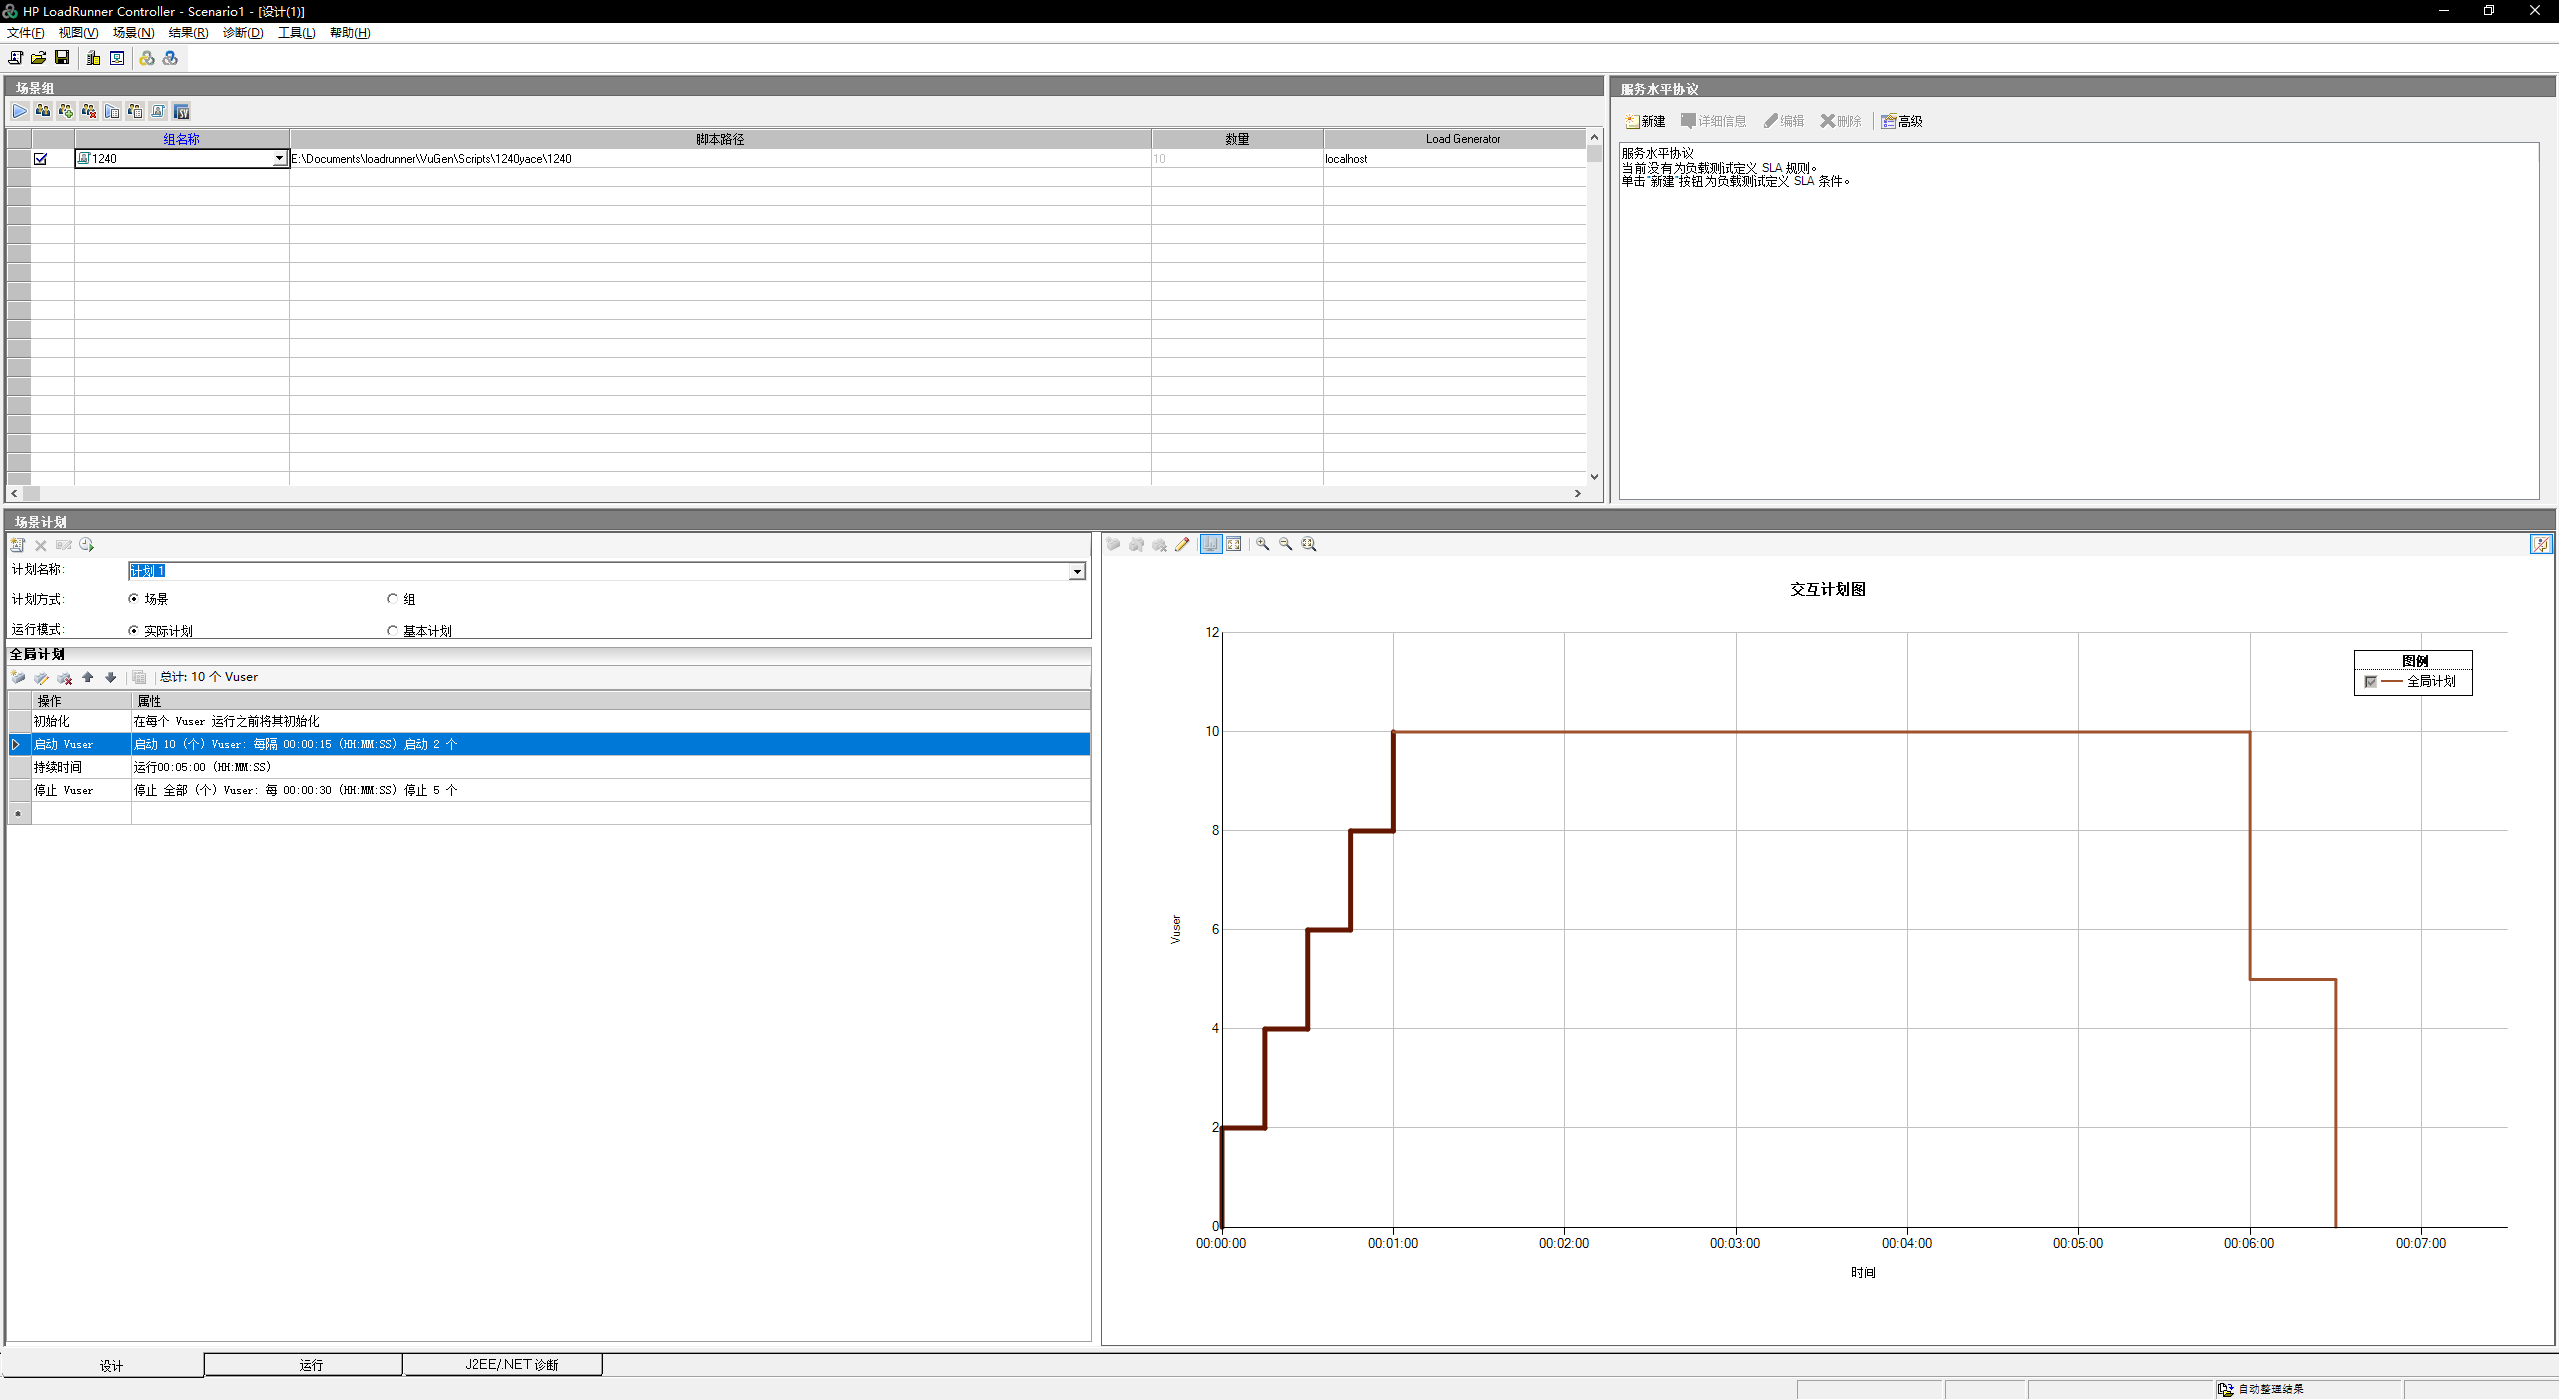
Task: Open the 诊断(D) menu
Action: 243,32
